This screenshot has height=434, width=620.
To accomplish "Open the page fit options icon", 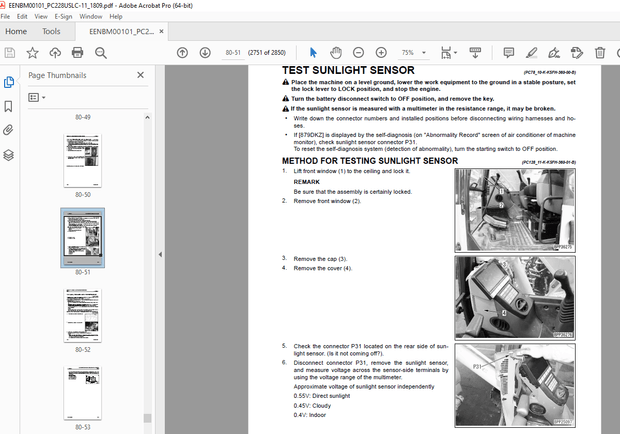I will [446, 53].
